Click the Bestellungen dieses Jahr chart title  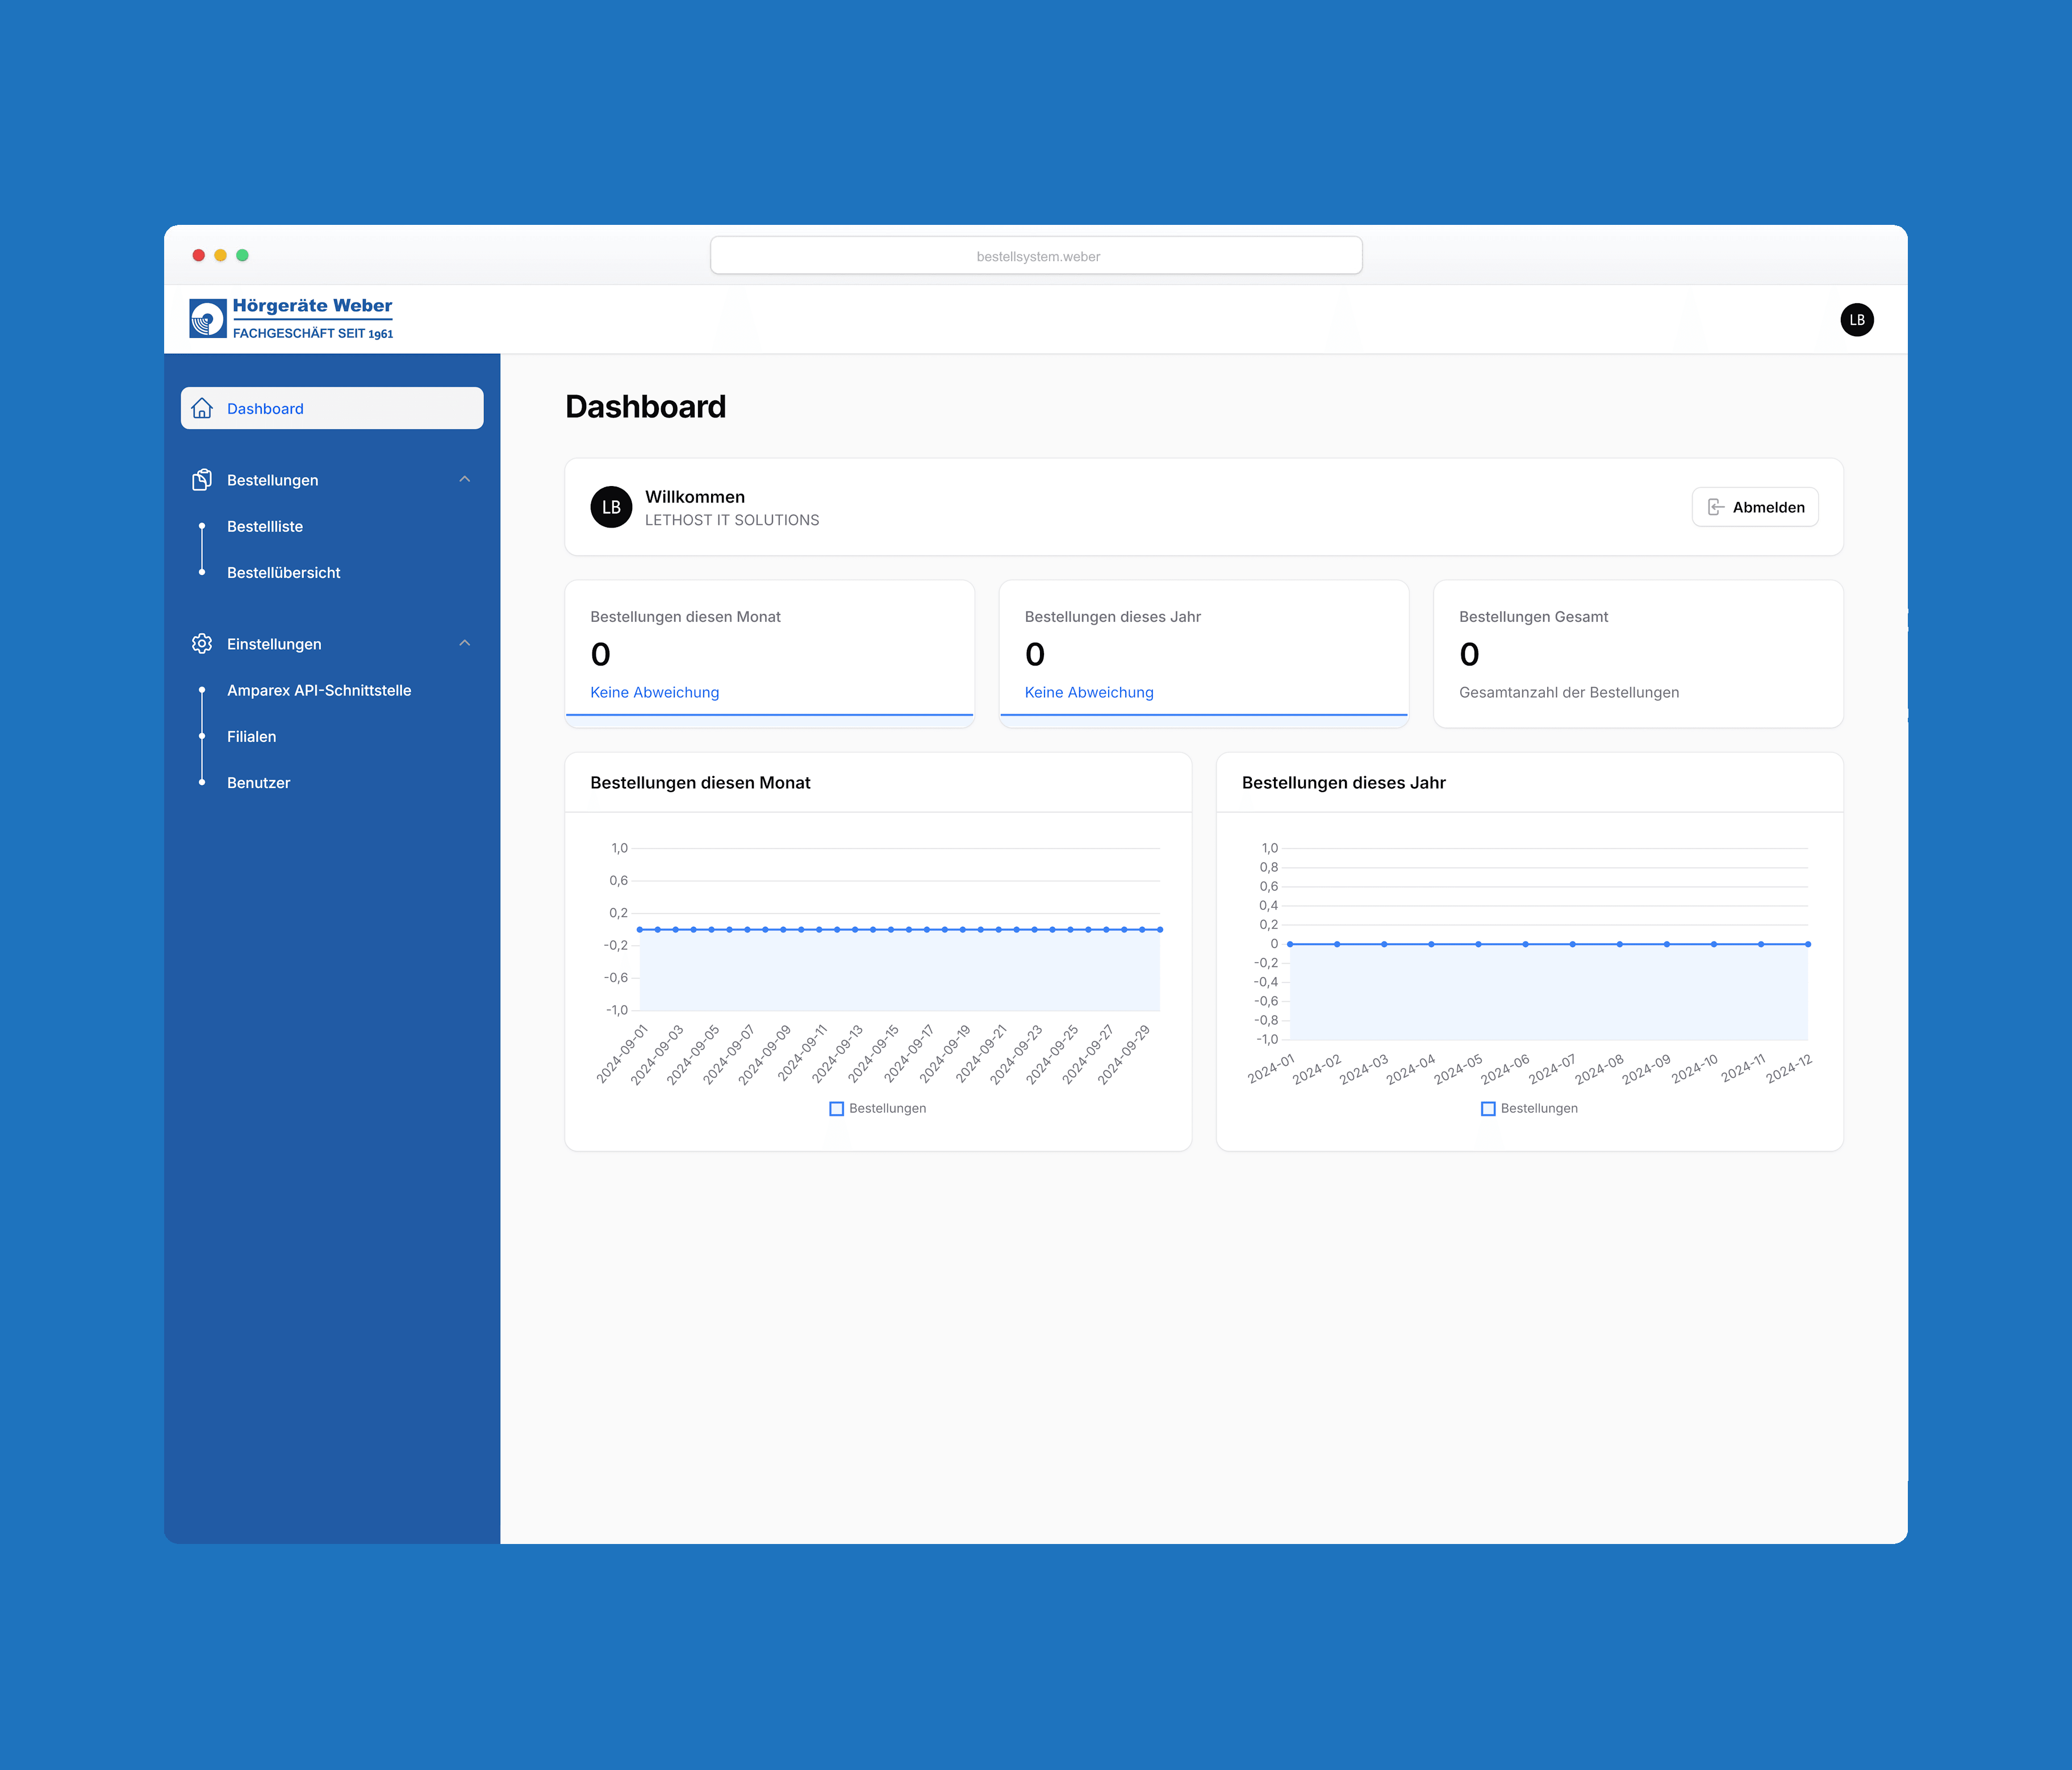tap(1343, 783)
